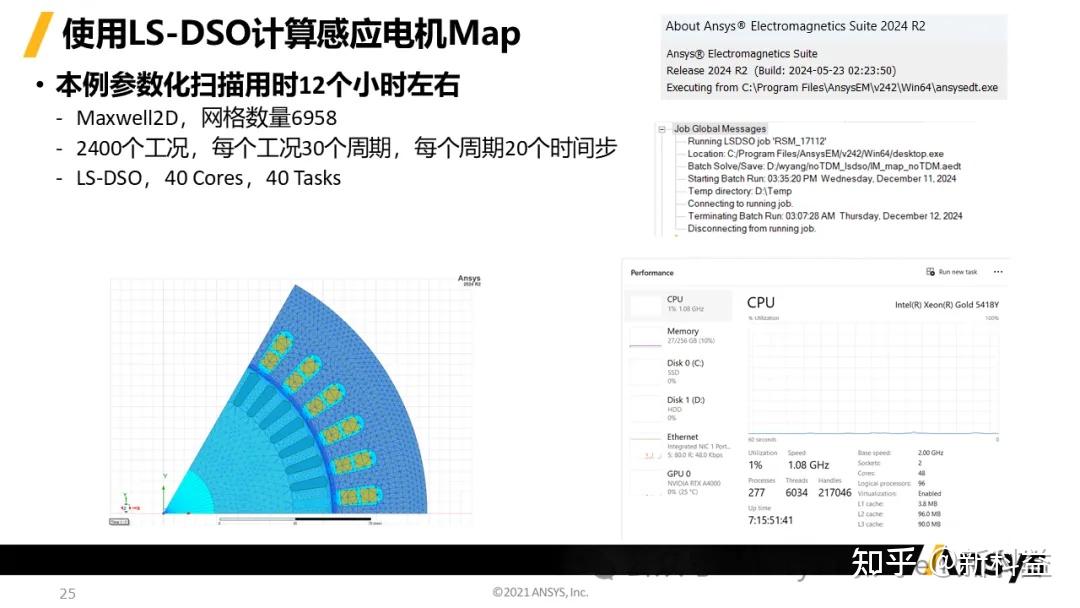This screenshot has width=1080, height=608.
Task: Click the '2.00 GHz' base speed value
Action: (931, 453)
